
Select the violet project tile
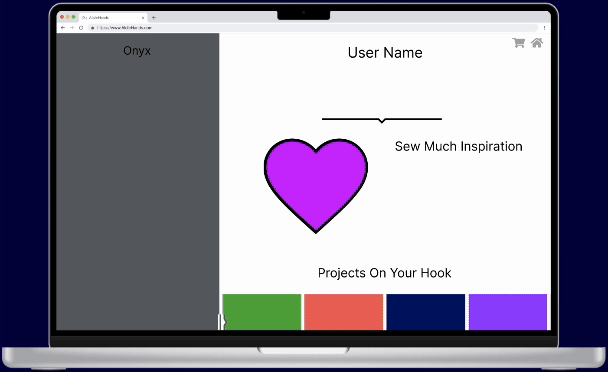click(508, 312)
